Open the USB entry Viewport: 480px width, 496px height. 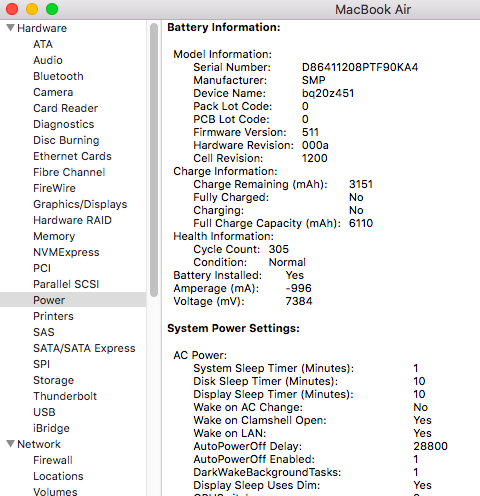[44, 412]
